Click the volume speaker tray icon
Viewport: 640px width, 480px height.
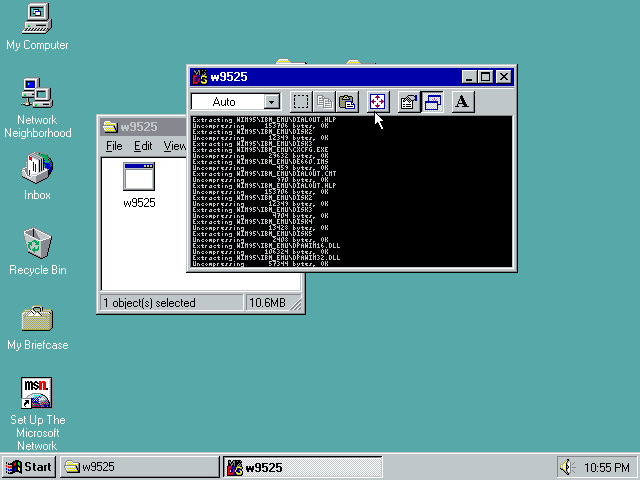click(567, 467)
